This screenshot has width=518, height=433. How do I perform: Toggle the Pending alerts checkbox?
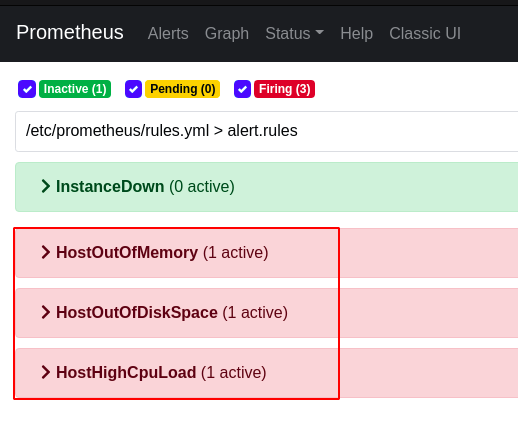[x=133, y=89]
